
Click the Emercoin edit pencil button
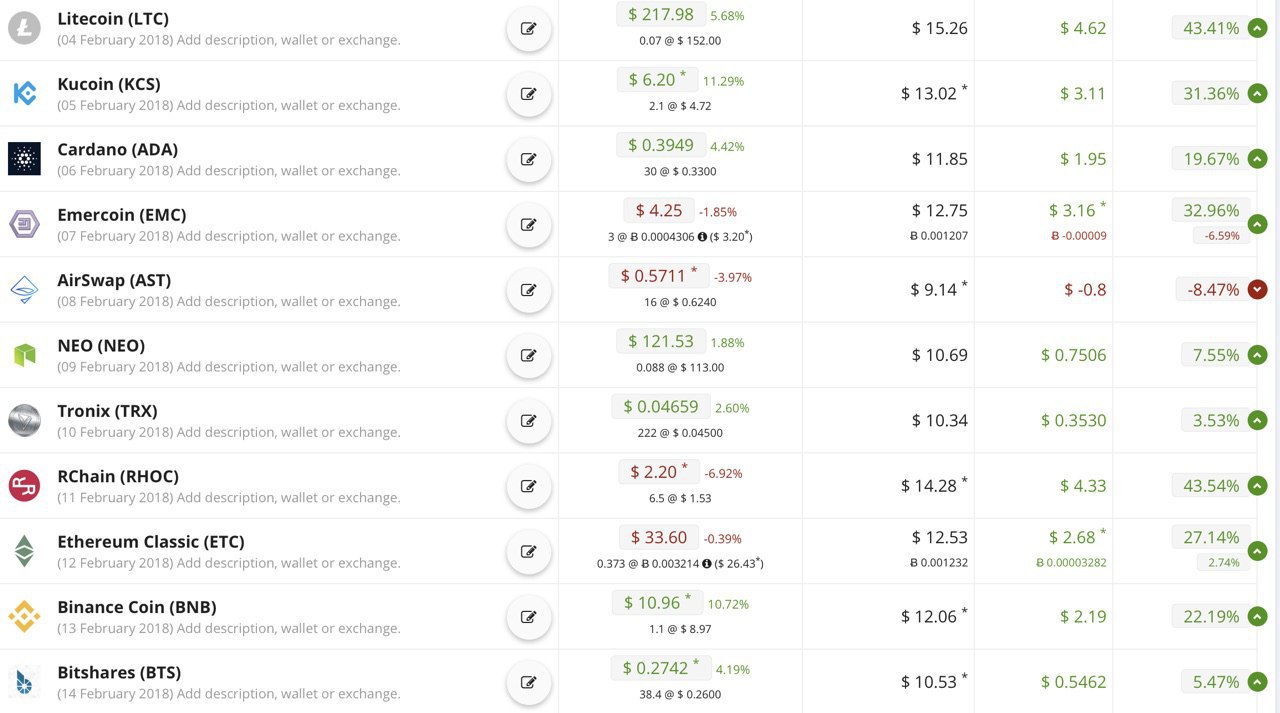point(529,225)
